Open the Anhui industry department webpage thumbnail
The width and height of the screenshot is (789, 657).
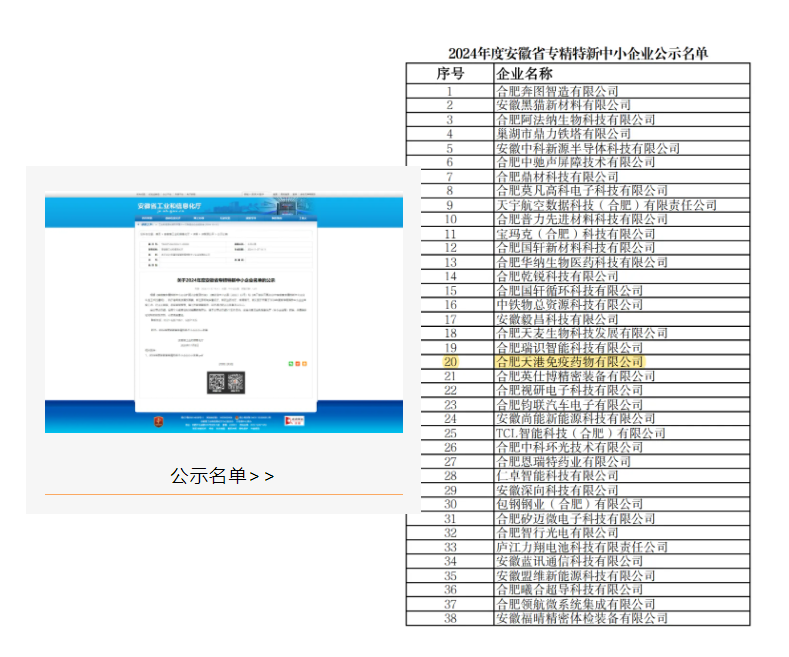224,312
